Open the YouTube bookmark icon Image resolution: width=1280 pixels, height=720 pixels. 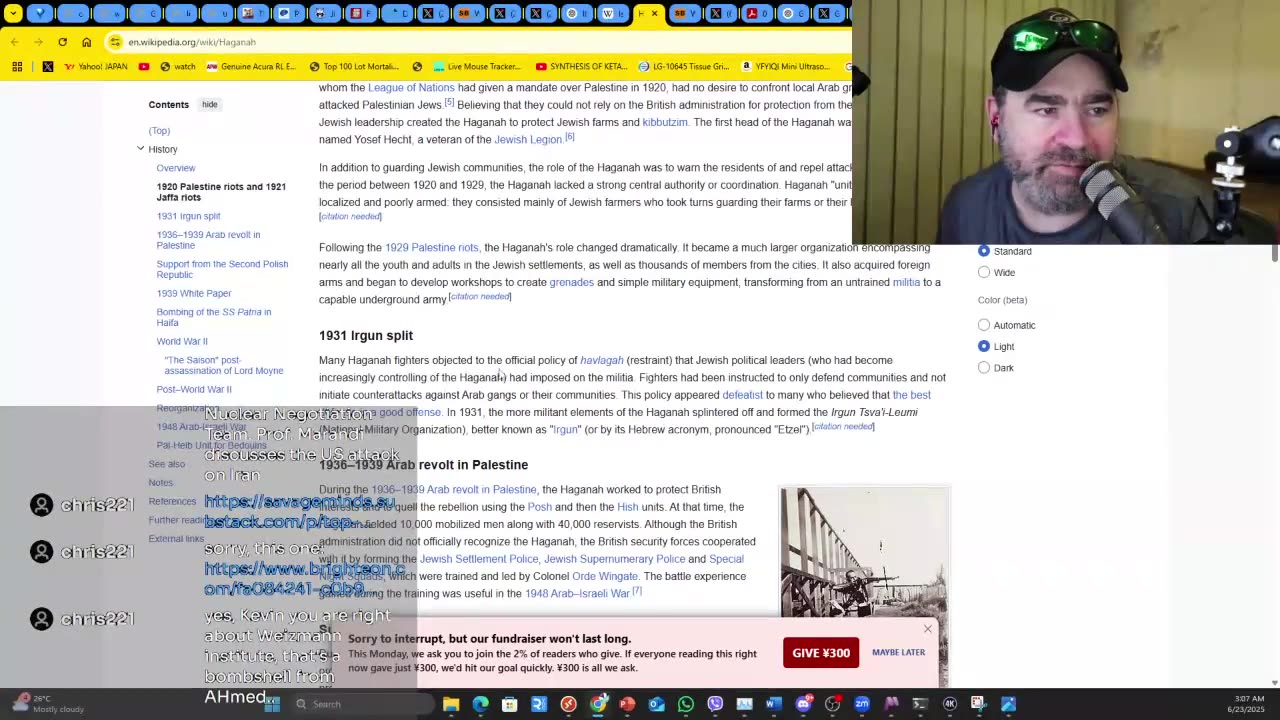pos(144,67)
